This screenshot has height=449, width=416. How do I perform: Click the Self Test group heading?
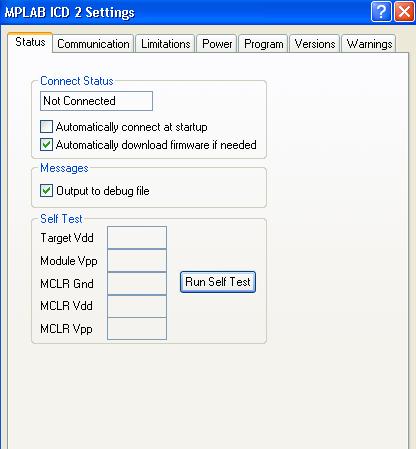[x=61, y=219]
